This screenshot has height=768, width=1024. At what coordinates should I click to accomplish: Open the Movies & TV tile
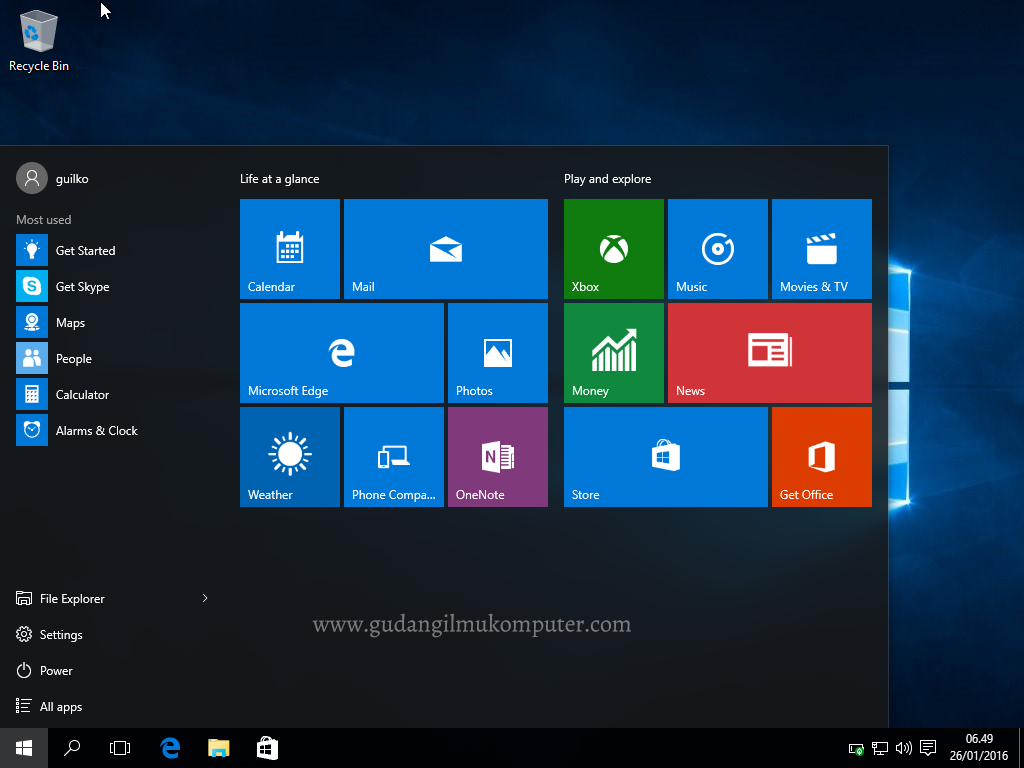point(821,249)
